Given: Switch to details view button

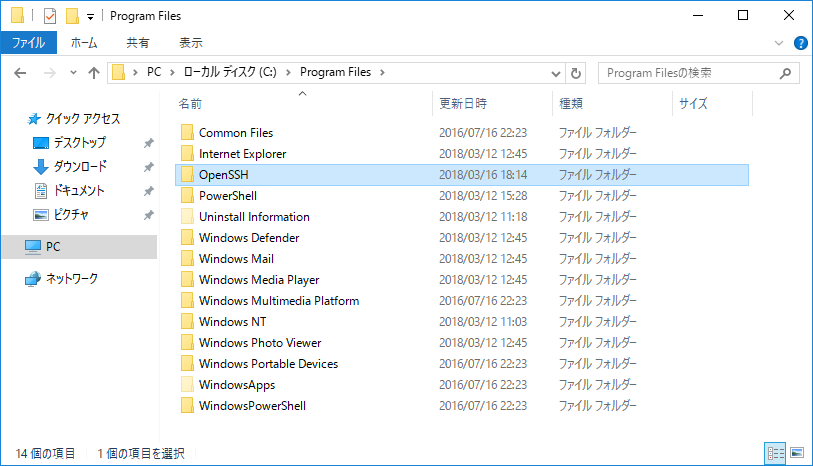Looking at the screenshot, I should [775, 454].
